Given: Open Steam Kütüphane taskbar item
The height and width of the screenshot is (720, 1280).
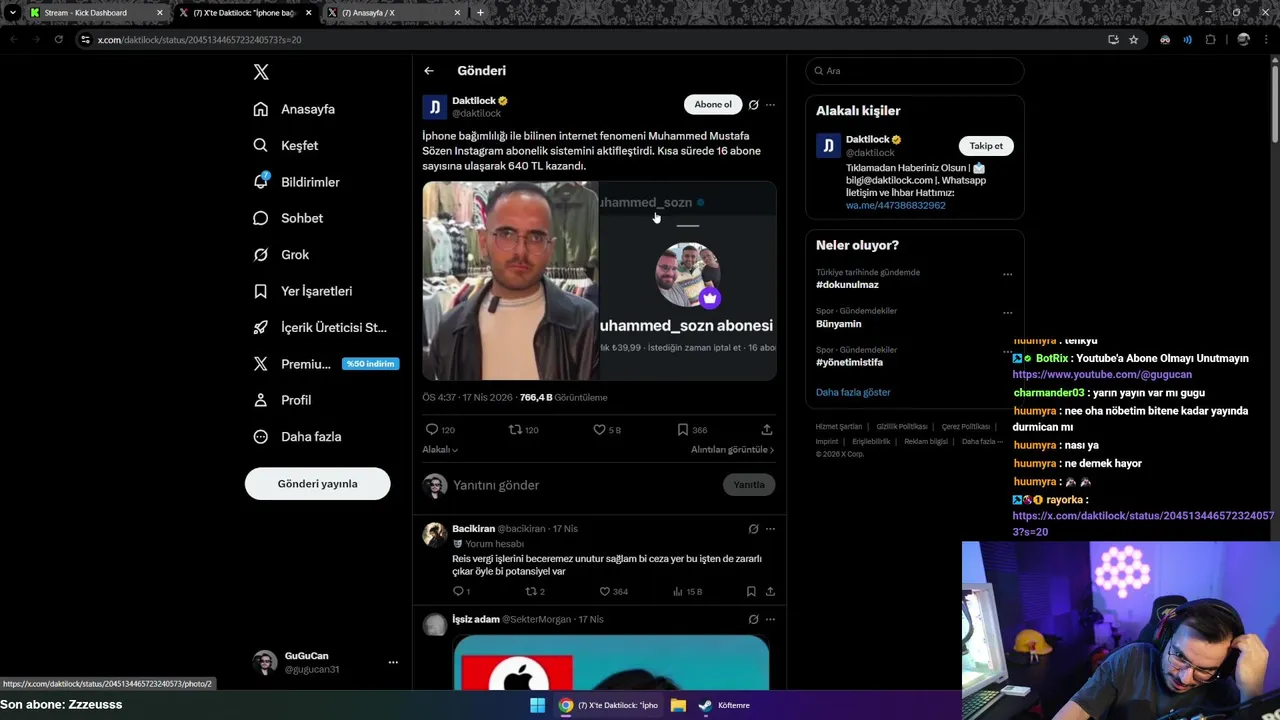Looking at the screenshot, I should [725, 705].
